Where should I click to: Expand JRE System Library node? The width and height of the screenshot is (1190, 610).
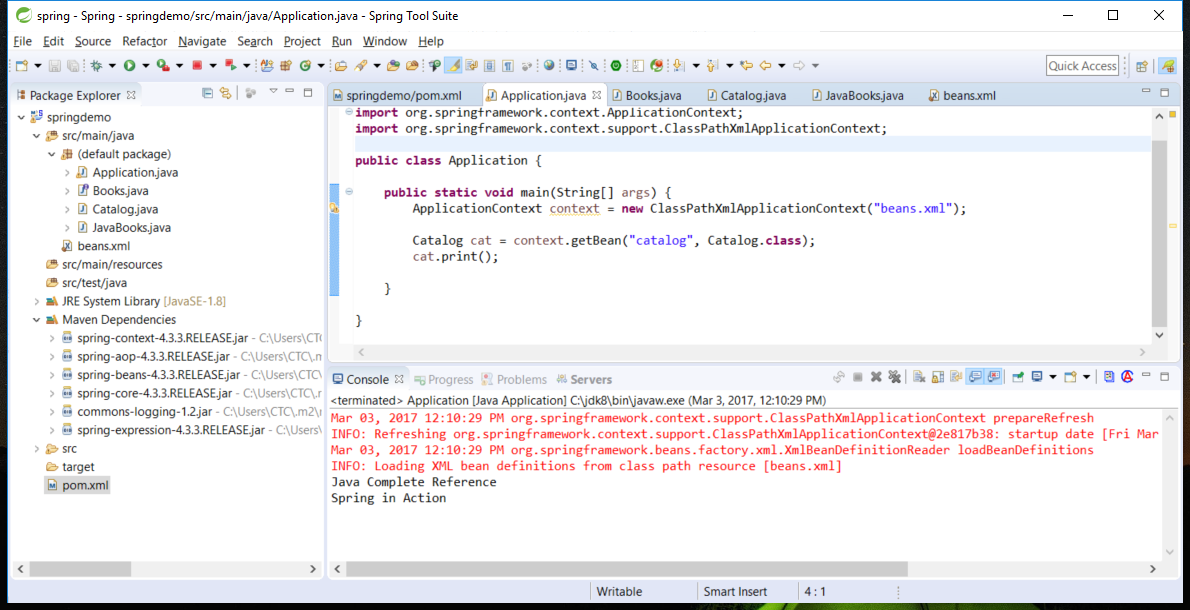coord(36,301)
